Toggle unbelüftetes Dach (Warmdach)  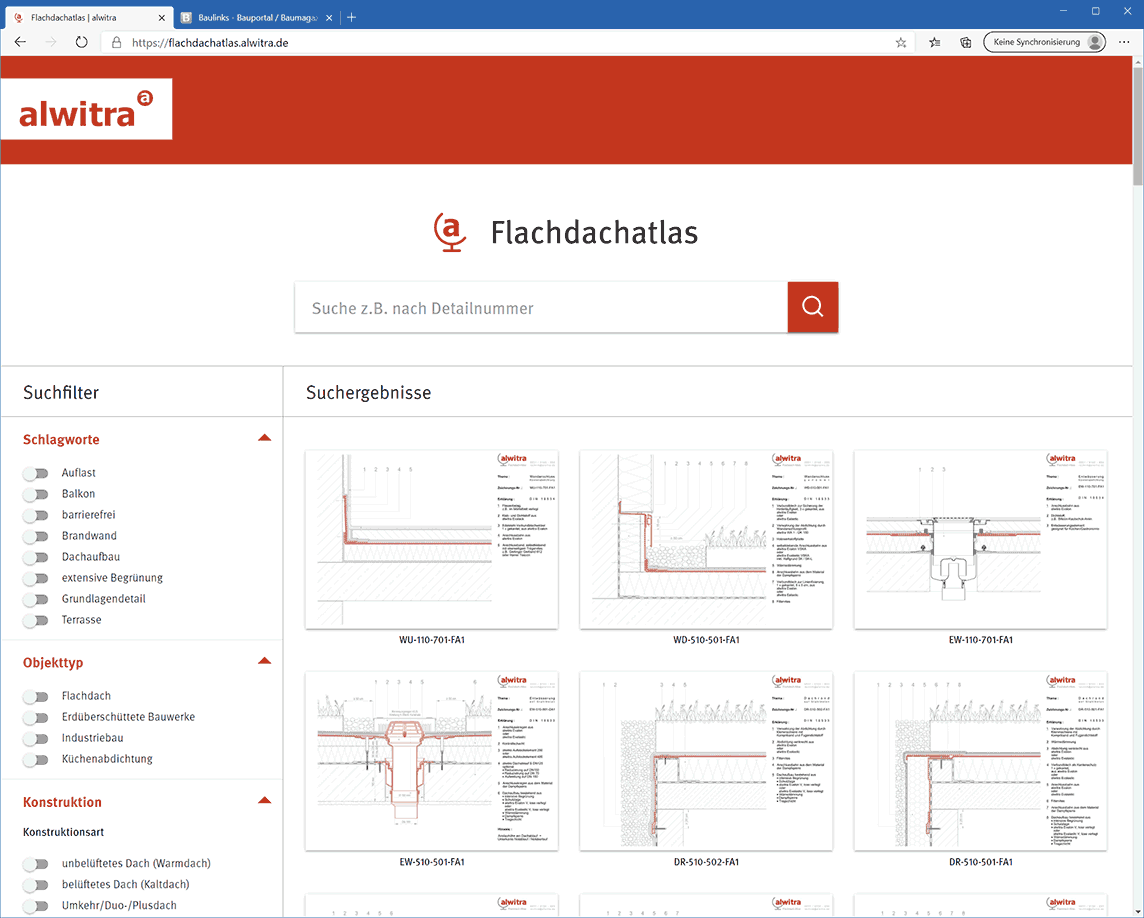(35, 864)
